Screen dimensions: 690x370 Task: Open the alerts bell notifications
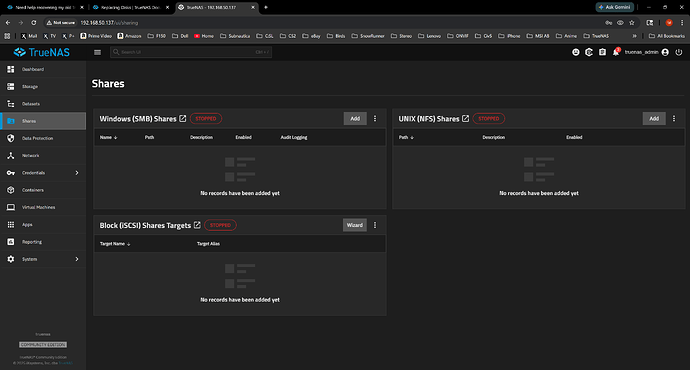[x=616, y=52]
